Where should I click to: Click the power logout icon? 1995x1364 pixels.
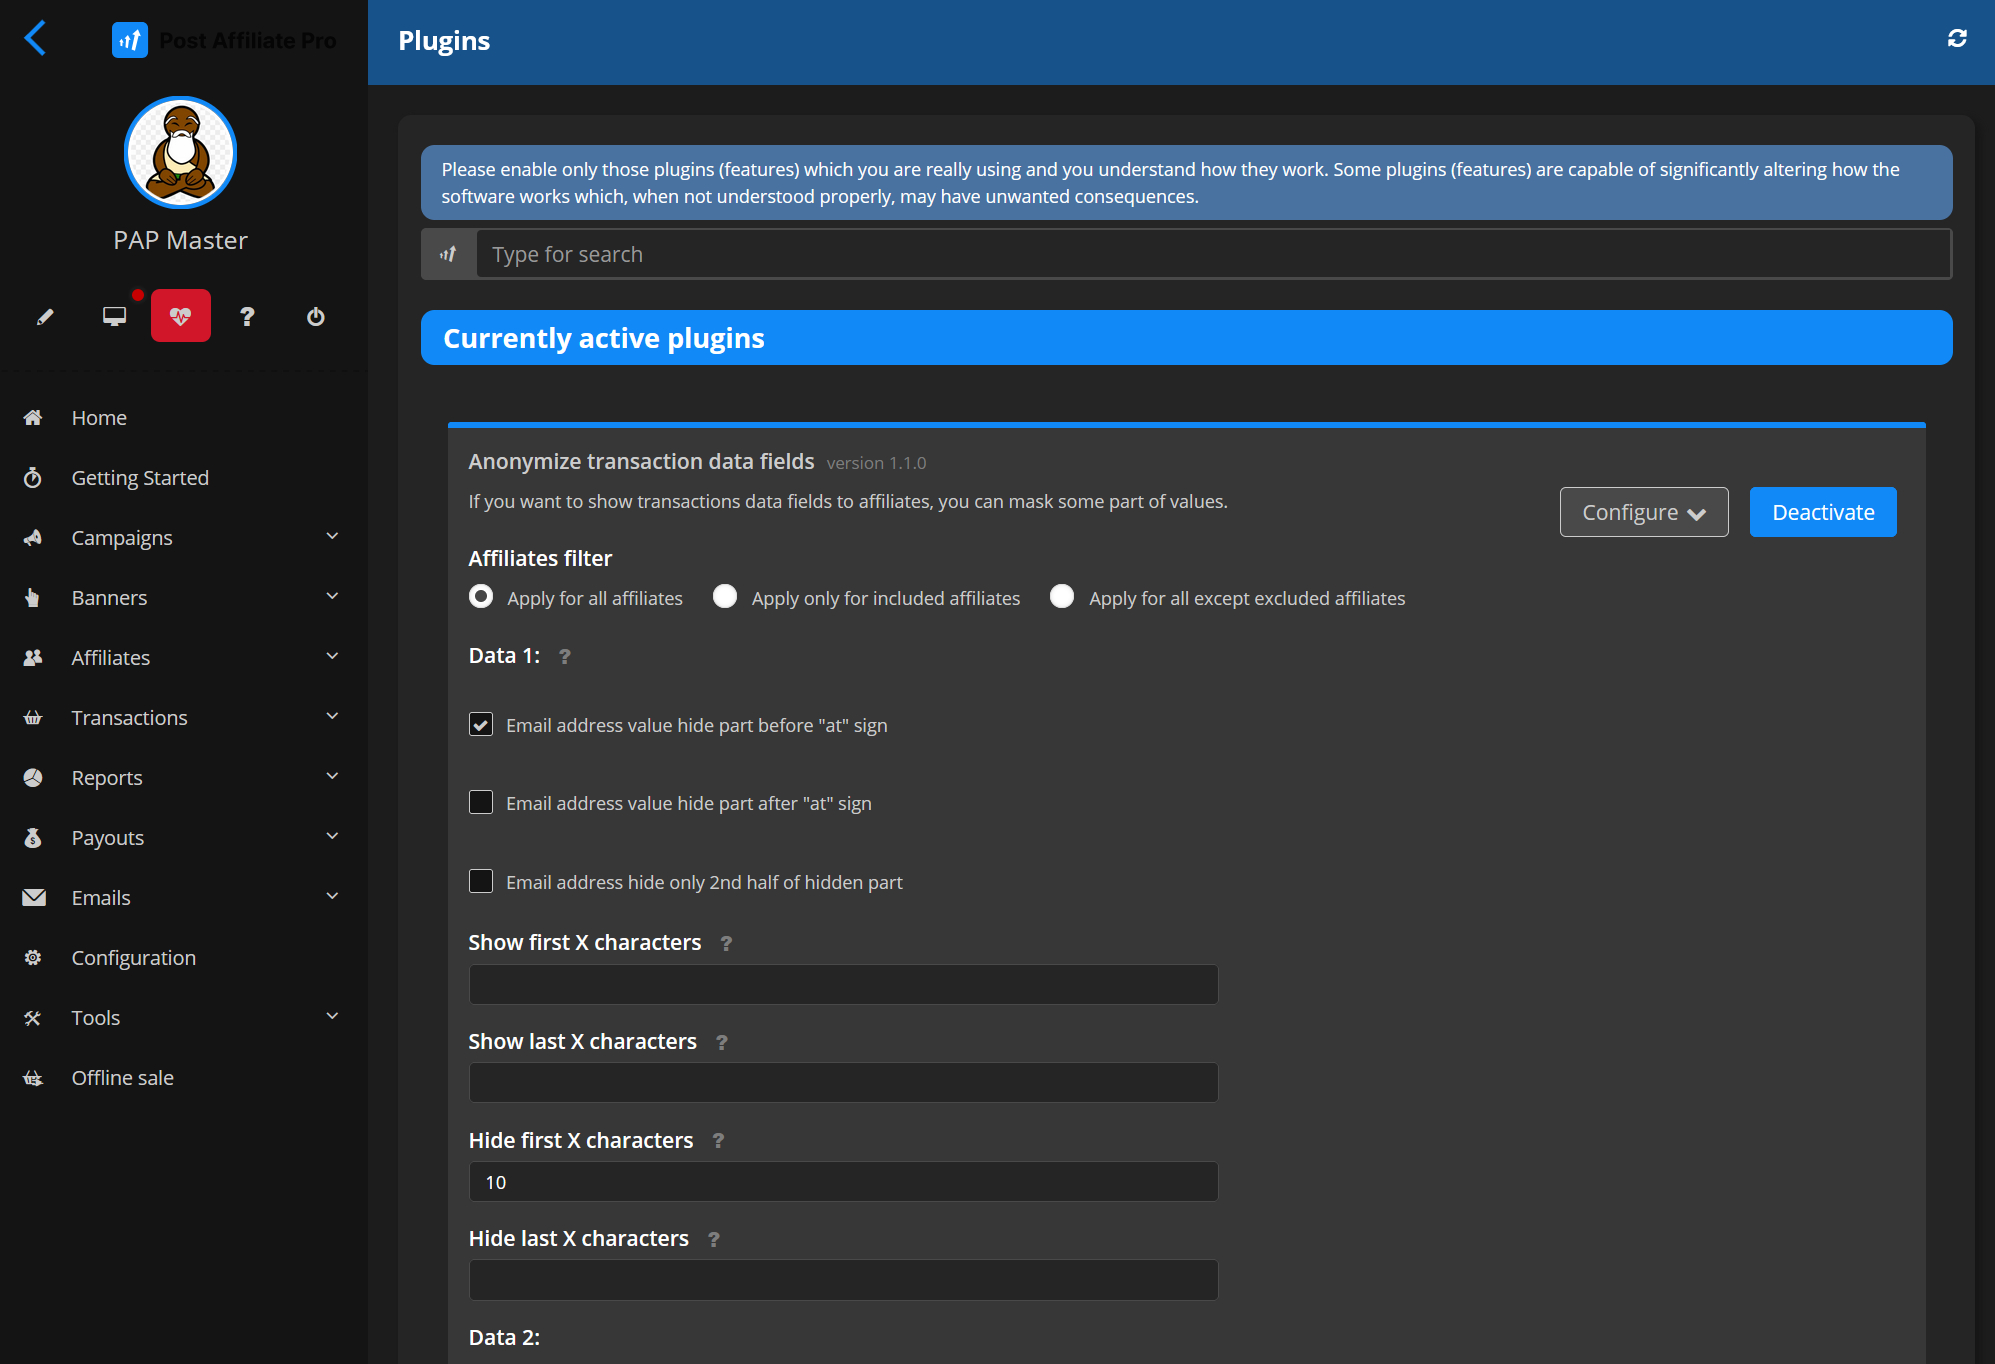(x=315, y=317)
